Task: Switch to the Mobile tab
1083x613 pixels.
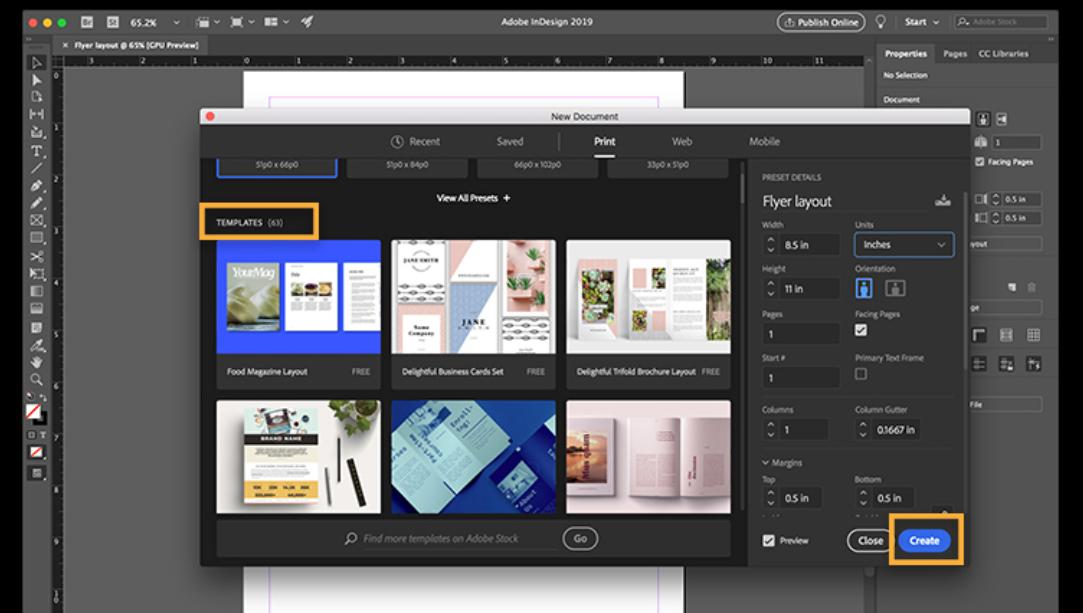Action: point(765,142)
